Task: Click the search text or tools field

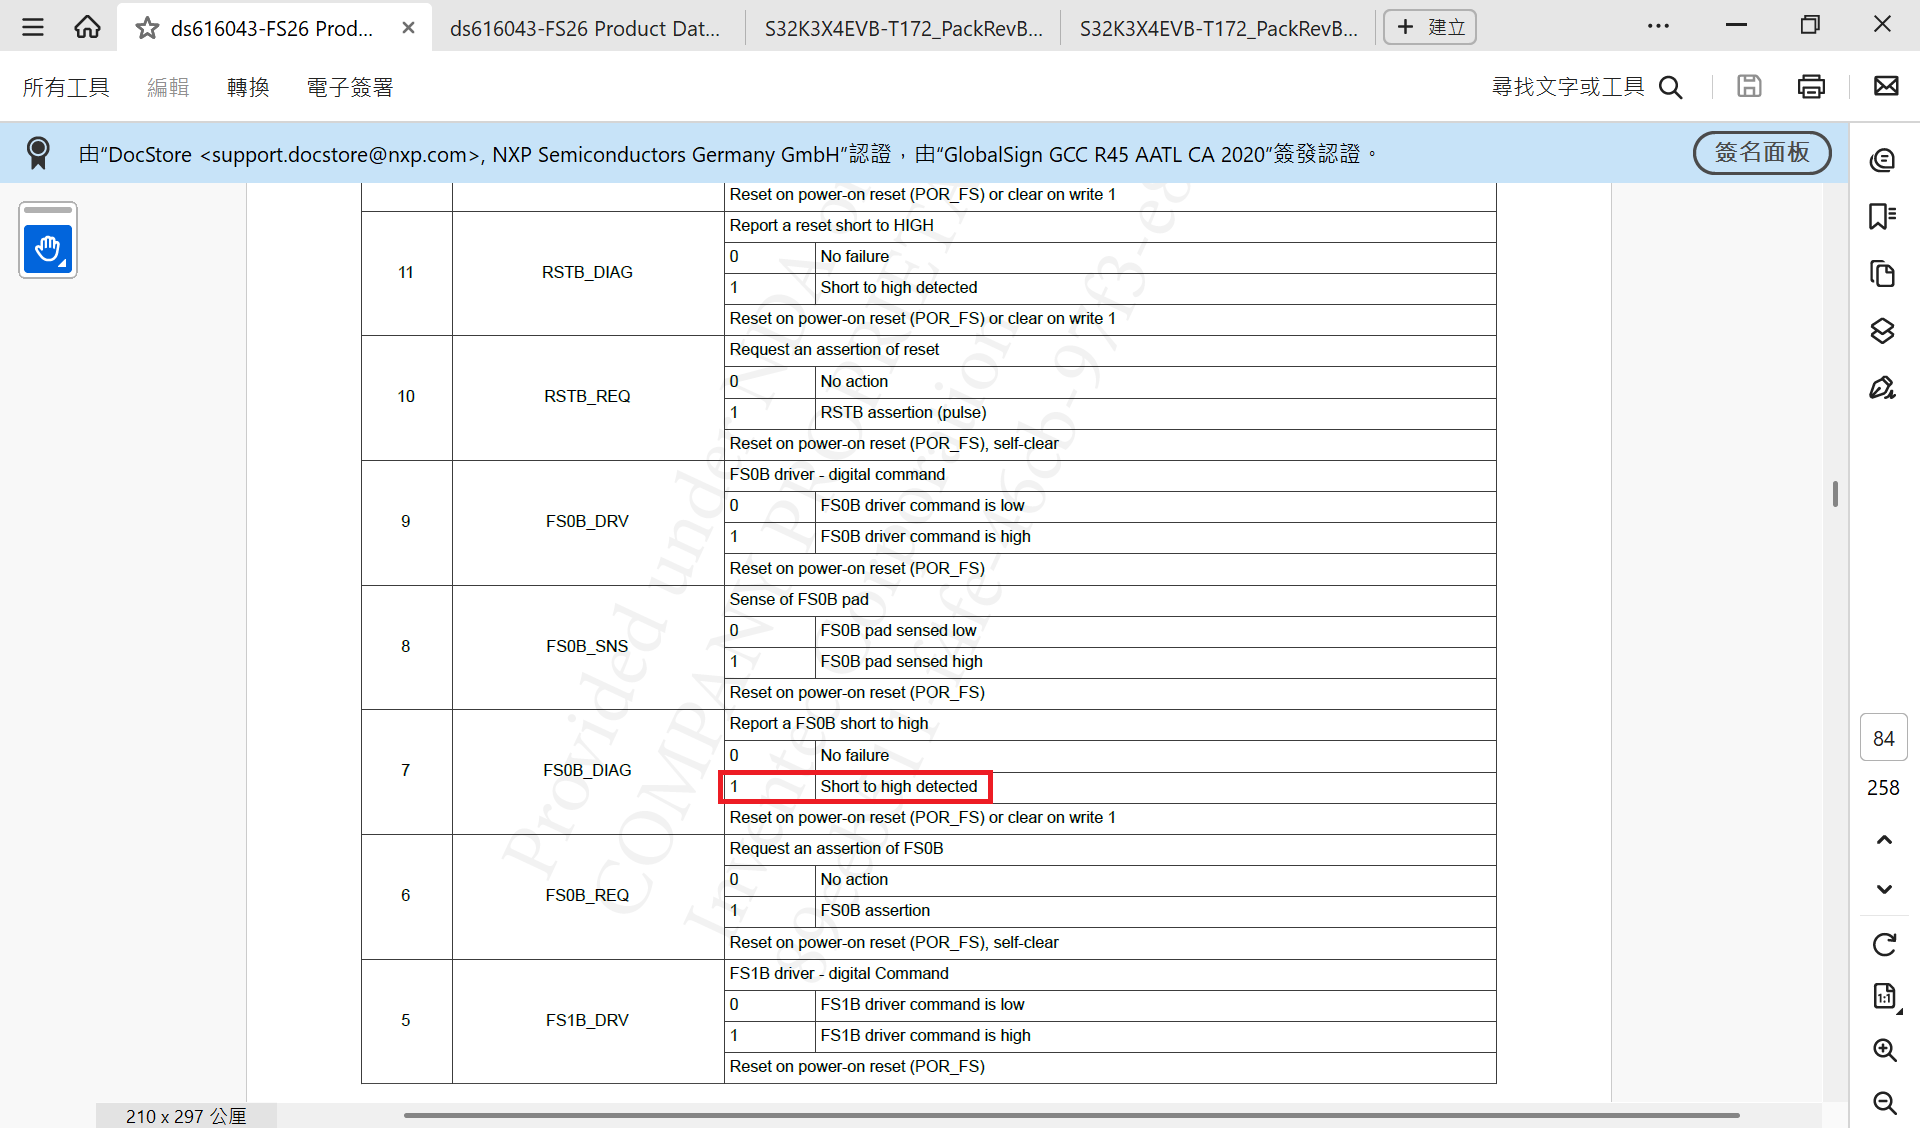Action: point(1568,87)
